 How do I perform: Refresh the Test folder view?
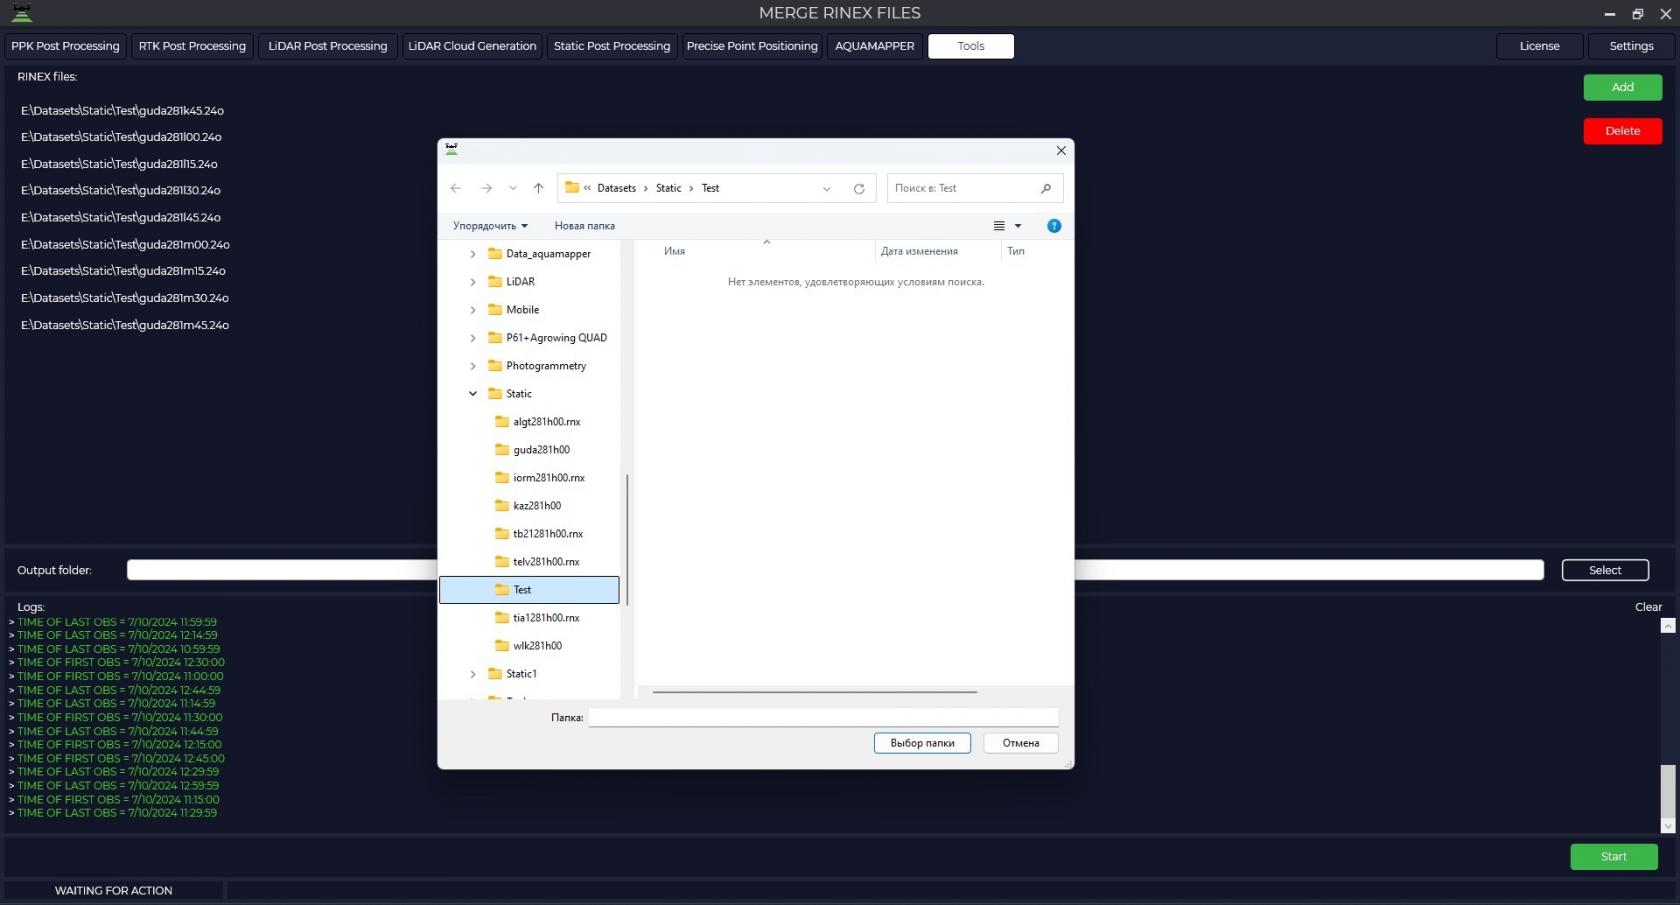[859, 188]
